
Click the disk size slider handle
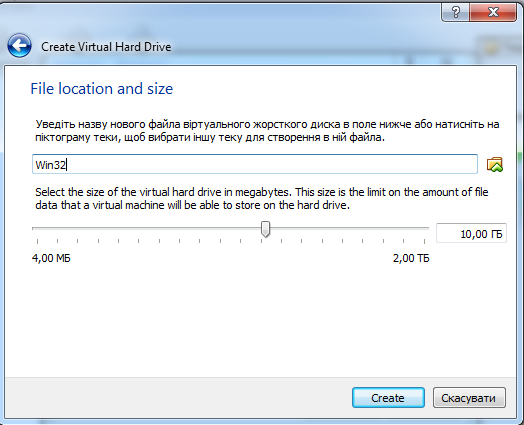[265, 229]
